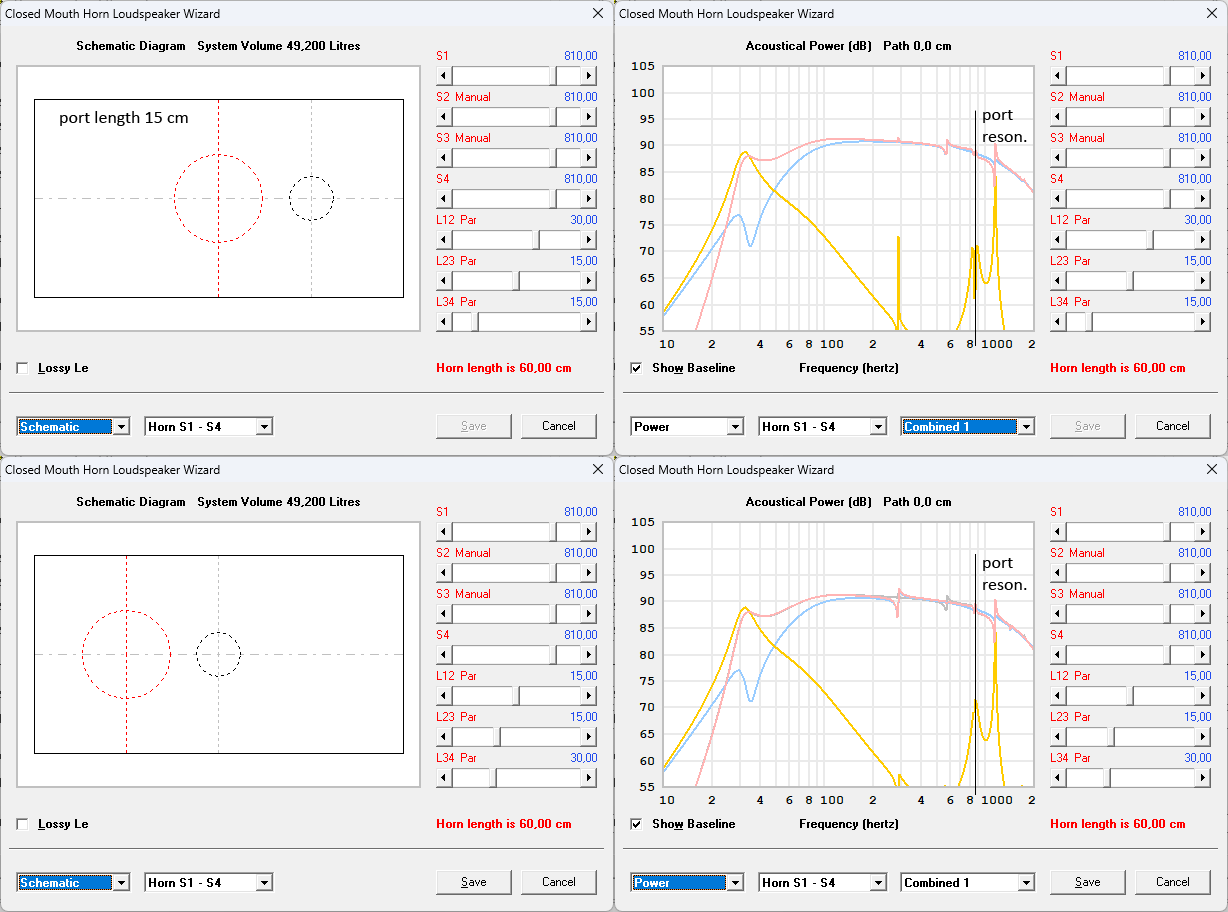
Task: Close the top-right wizard window
Action: 1212,13
